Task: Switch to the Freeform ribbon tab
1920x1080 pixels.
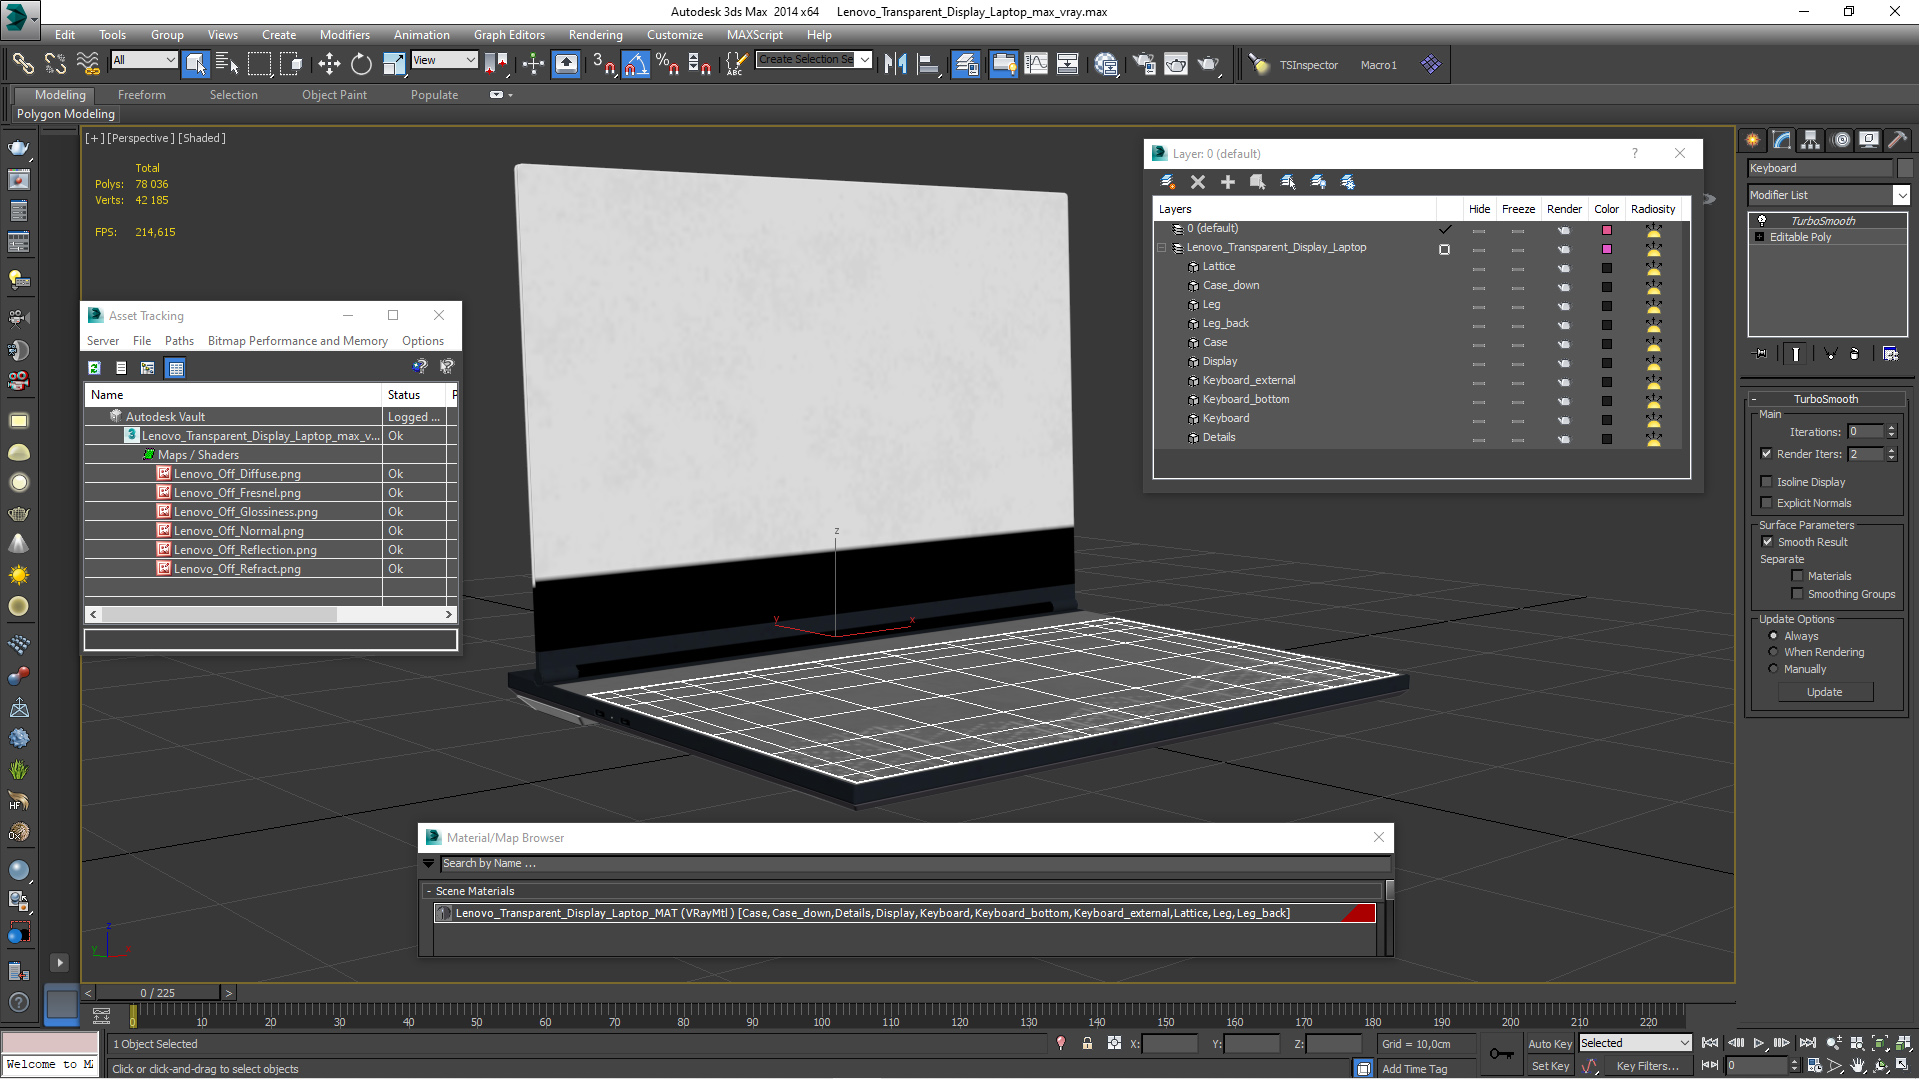Action: pyautogui.click(x=141, y=95)
